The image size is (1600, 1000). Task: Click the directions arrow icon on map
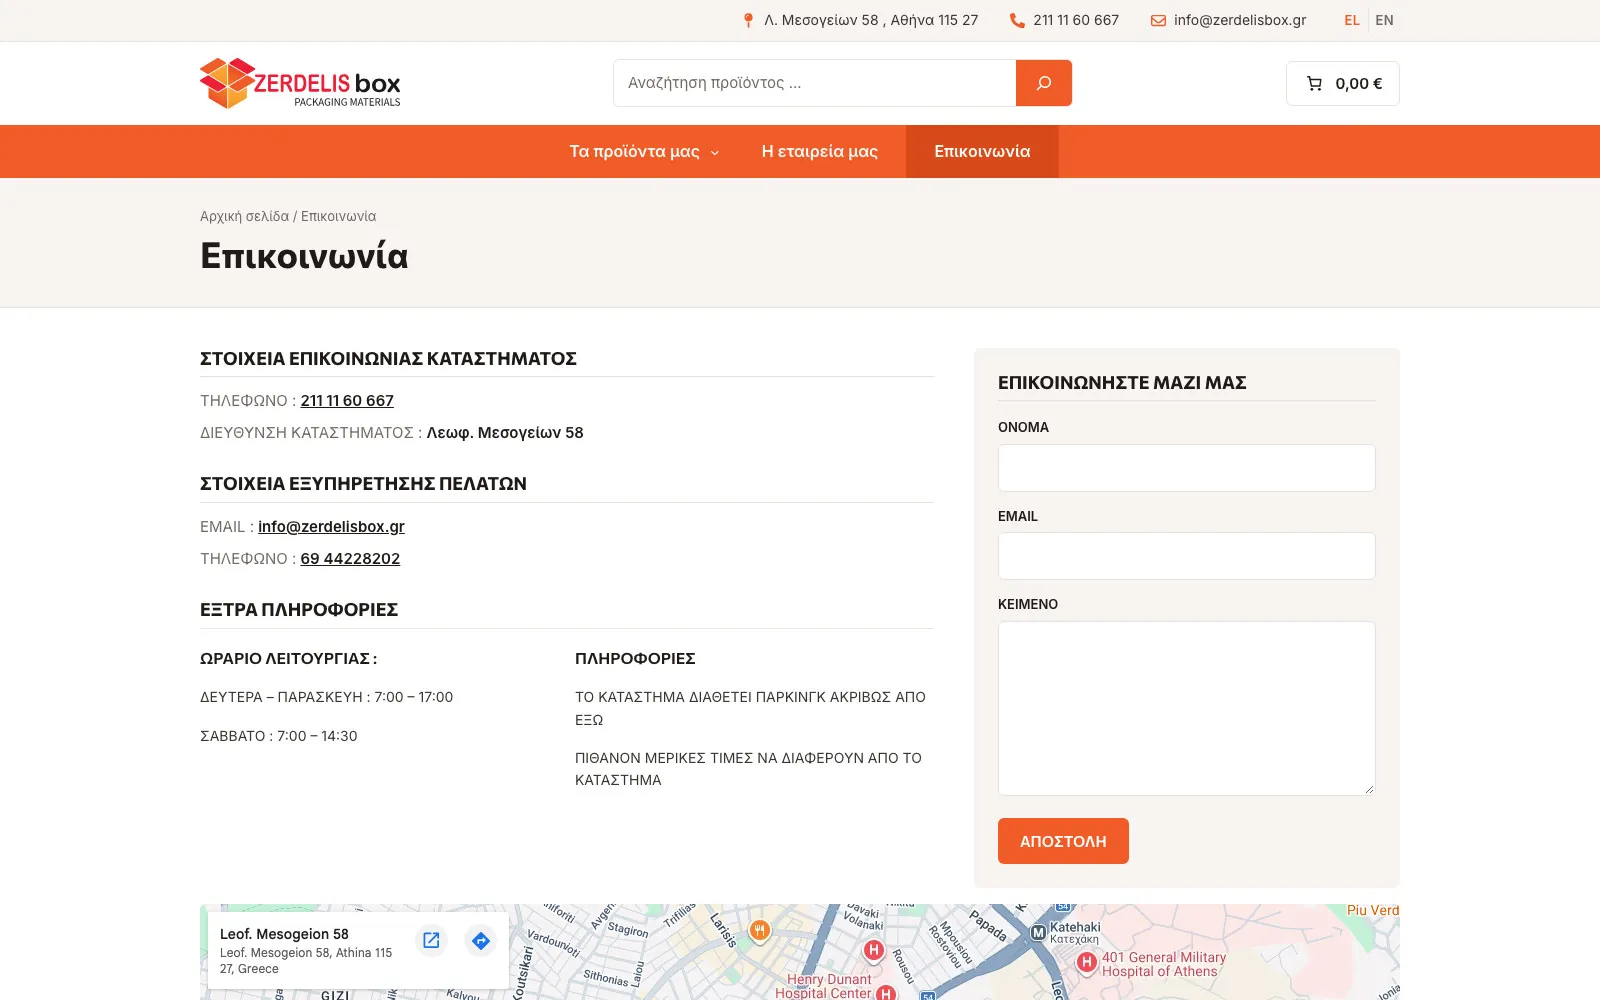pos(481,940)
